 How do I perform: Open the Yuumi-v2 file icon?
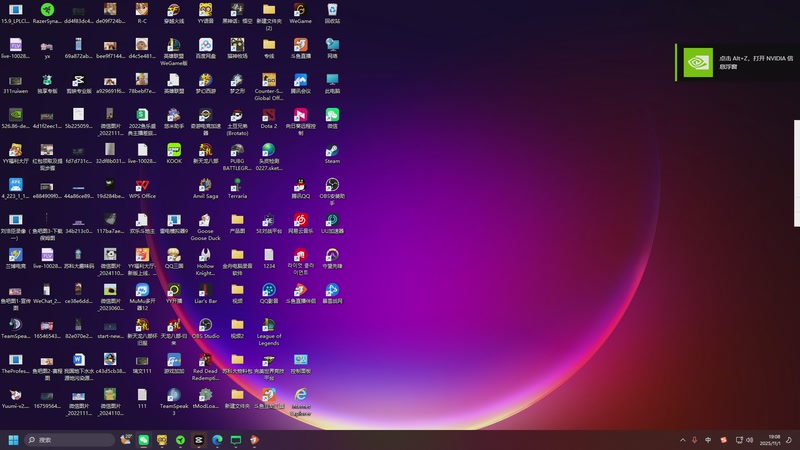(15, 399)
